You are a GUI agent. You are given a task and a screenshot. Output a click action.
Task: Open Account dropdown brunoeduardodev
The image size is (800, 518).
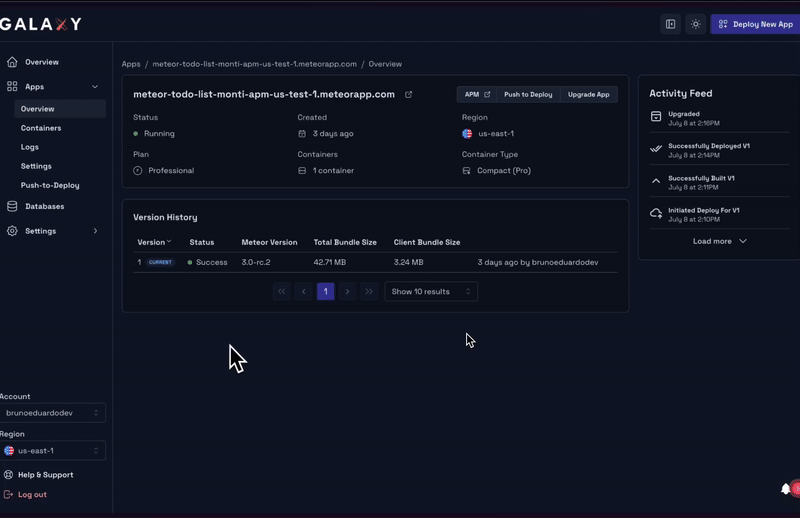(53, 413)
